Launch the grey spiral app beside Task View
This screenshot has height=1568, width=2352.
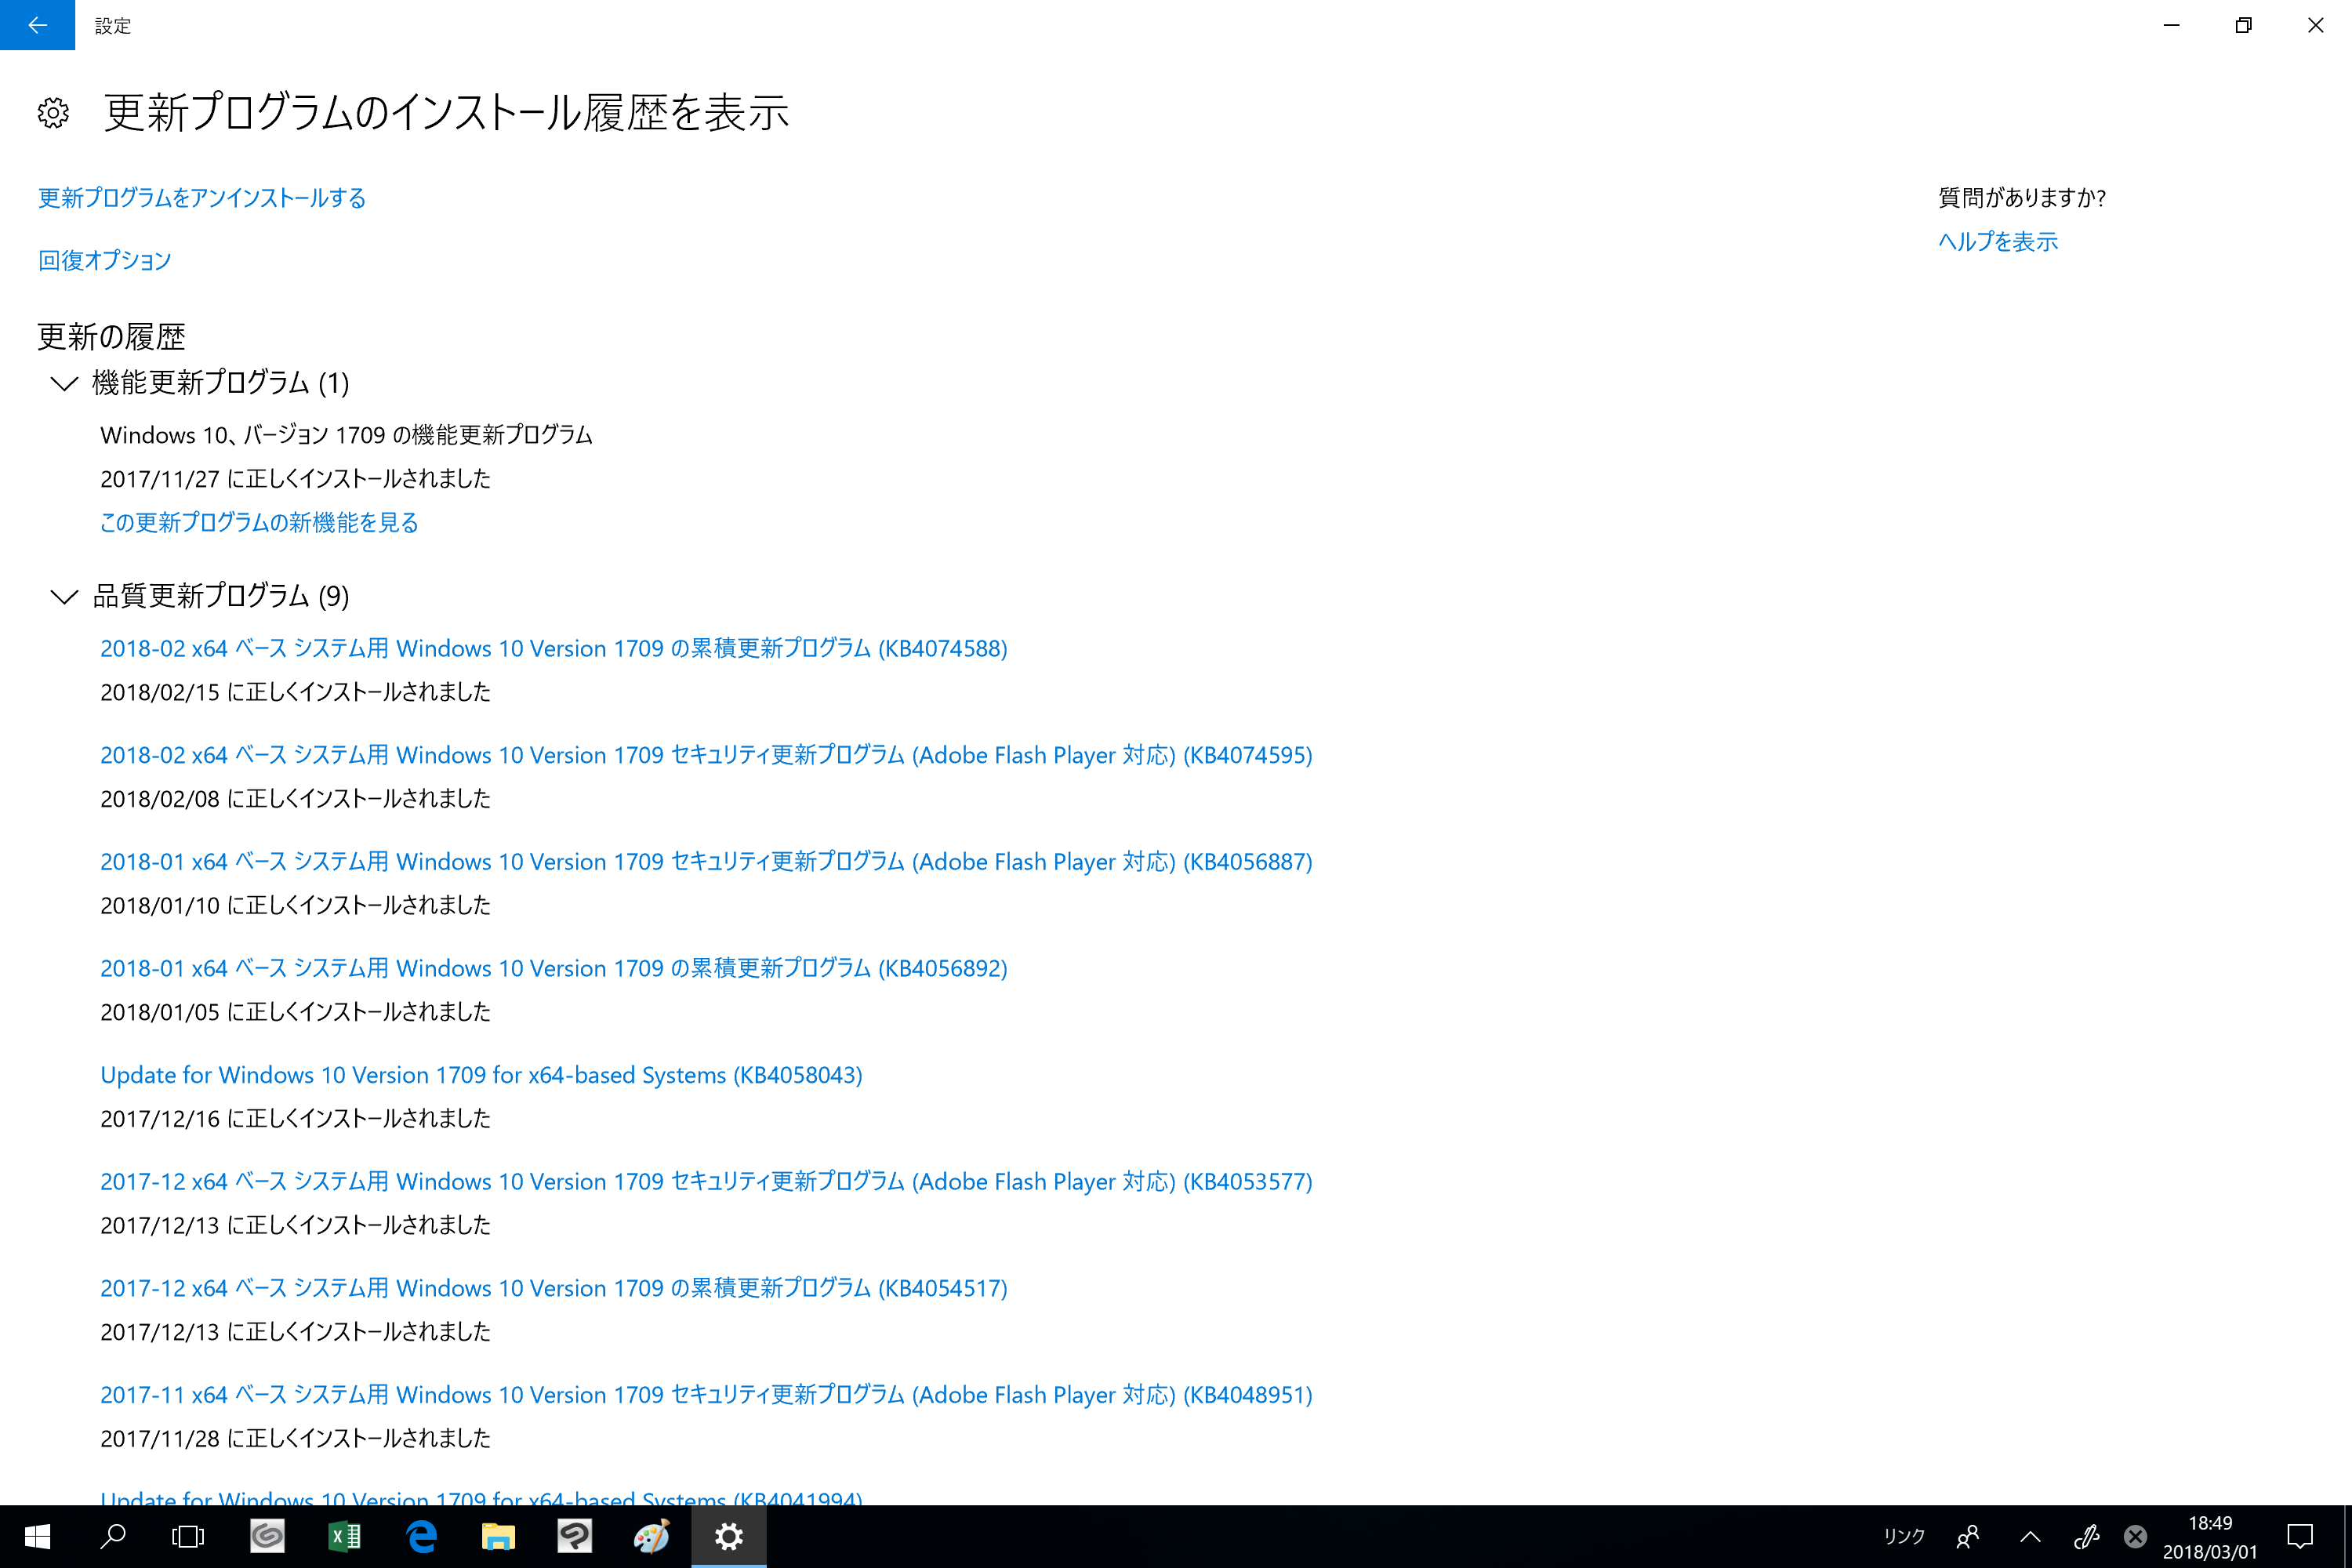267,1536
